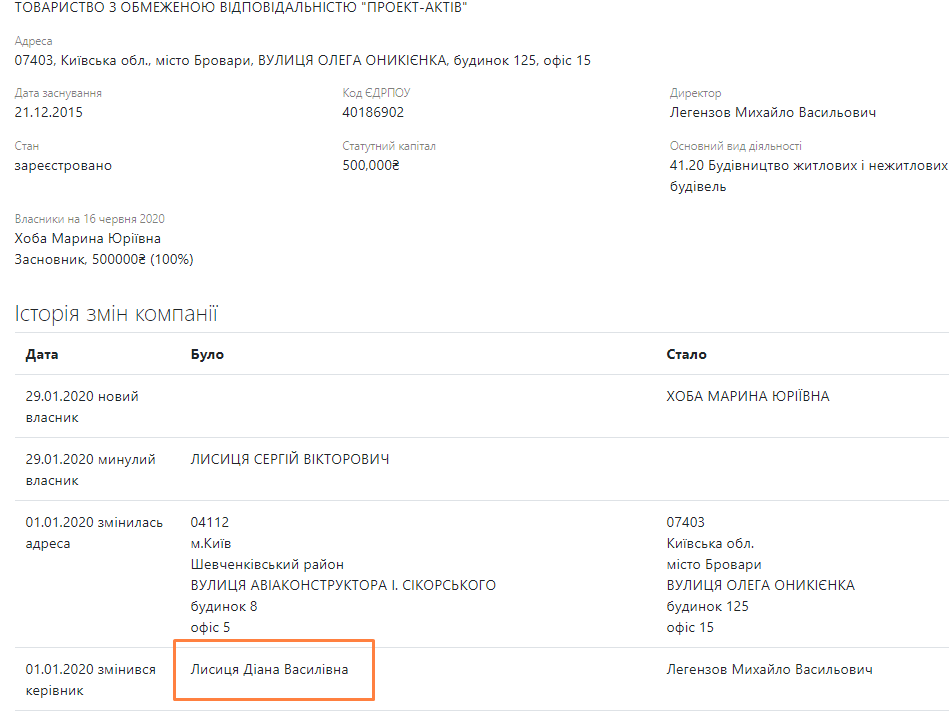Click the "Дата" column header
Viewport: 949px width, 711px height.
tap(42, 354)
